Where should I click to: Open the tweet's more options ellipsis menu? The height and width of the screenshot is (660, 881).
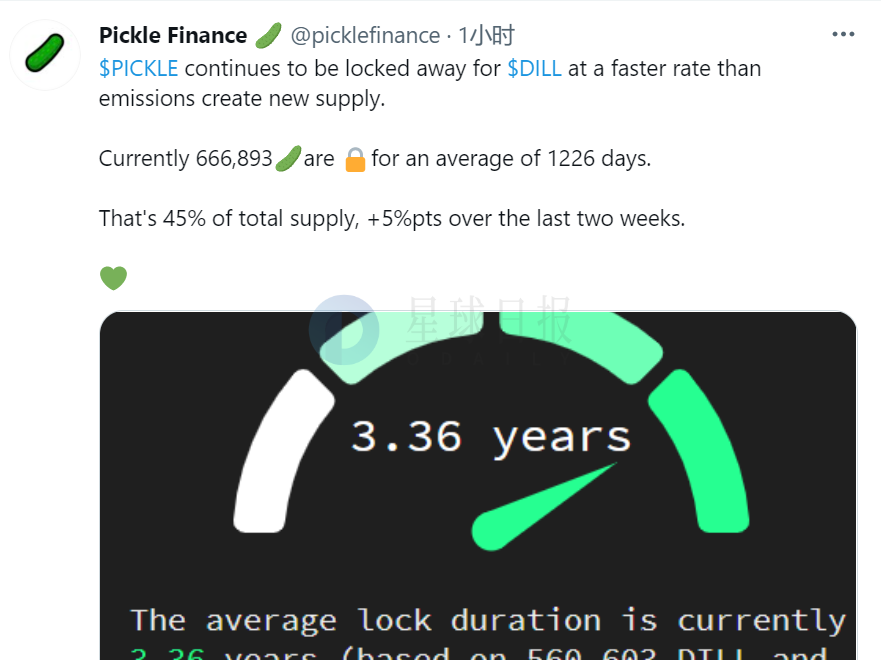(x=843, y=34)
